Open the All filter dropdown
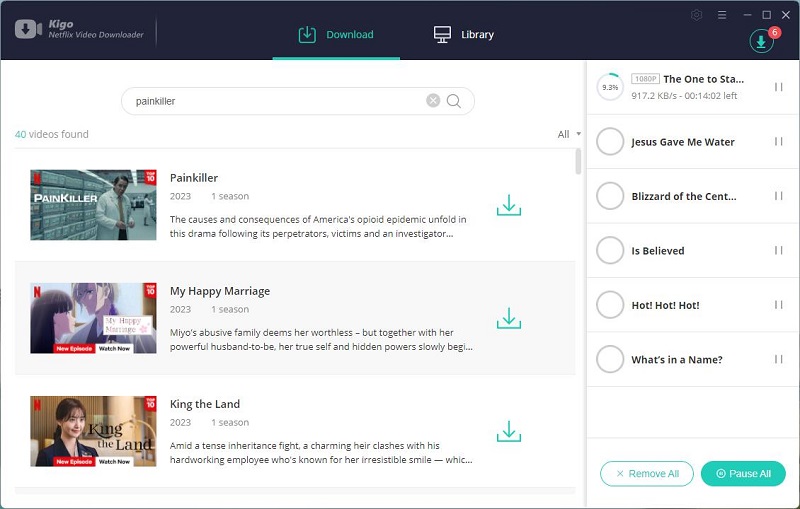The height and width of the screenshot is (509, 800). (569, 134)
